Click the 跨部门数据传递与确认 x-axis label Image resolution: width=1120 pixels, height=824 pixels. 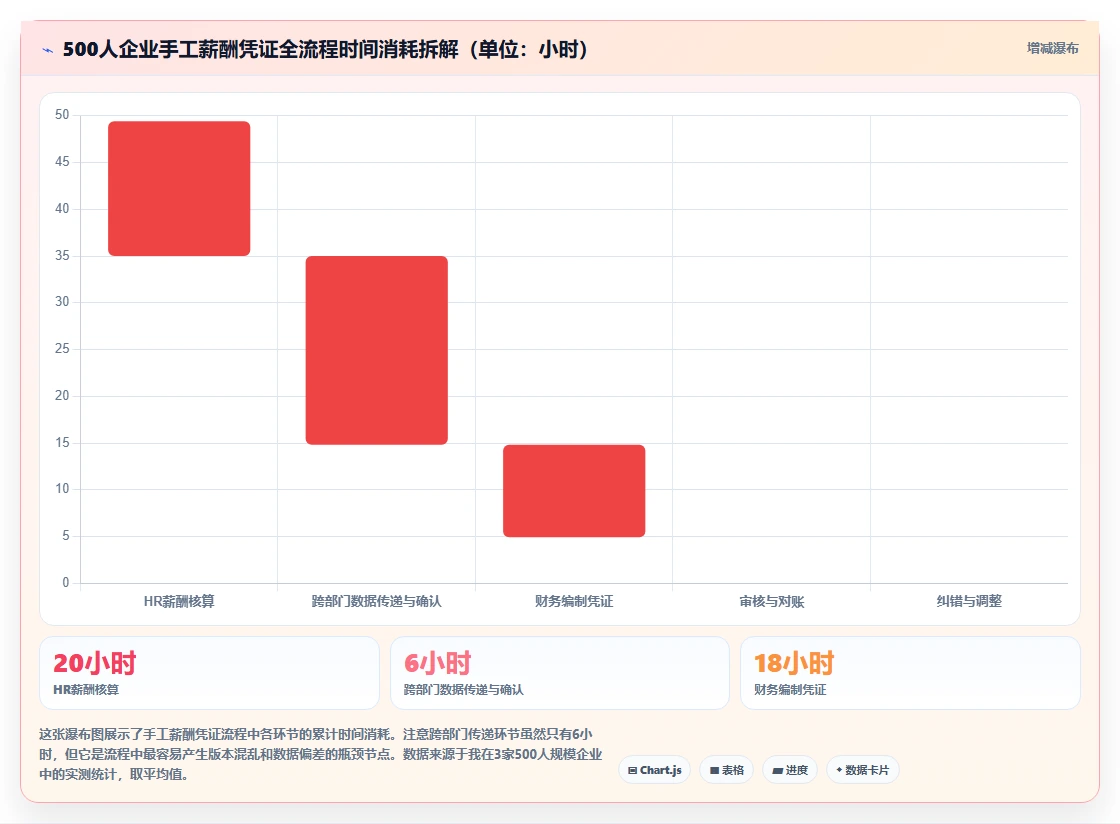[376, 601]
